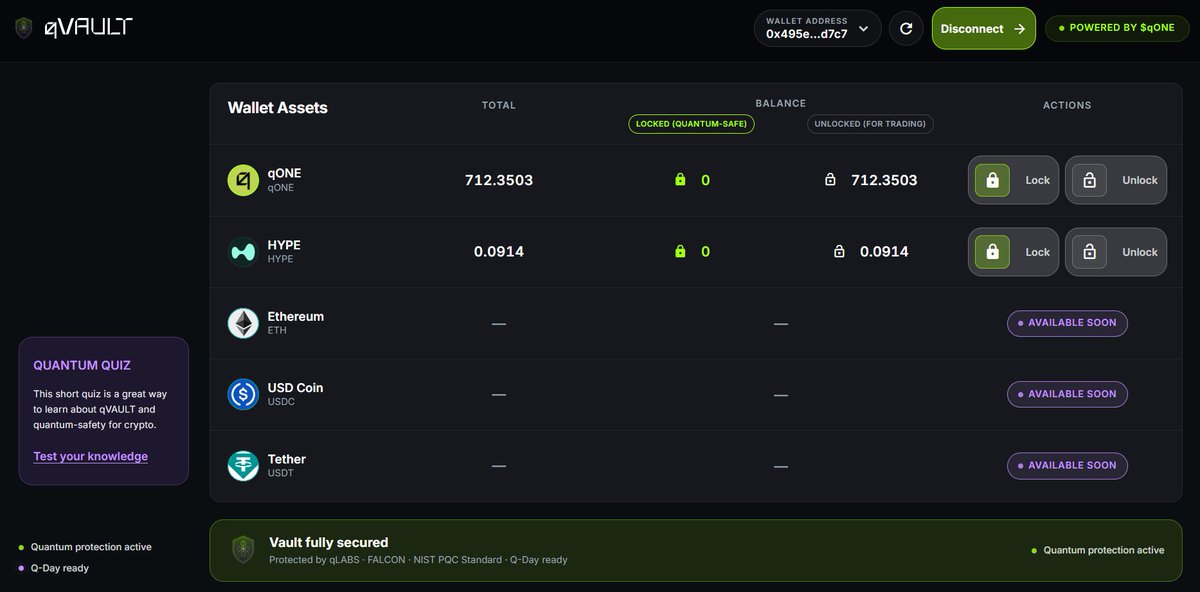Click the open padlock beside HYPE unlocked balance
Viewport: 1200px width, 592px height.
click(839, 252)
